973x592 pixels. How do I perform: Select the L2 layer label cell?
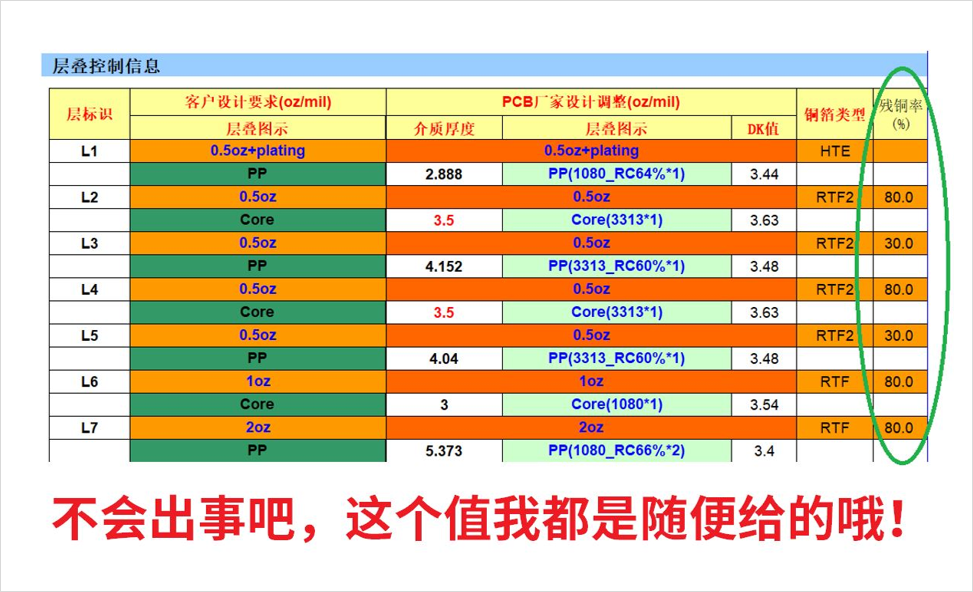click(x=89, y=197)
